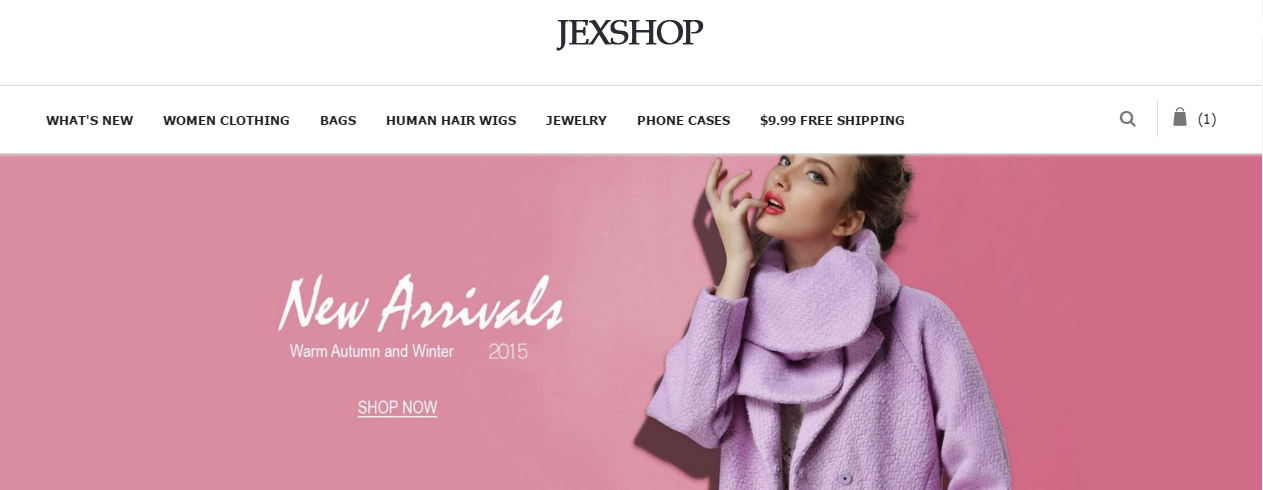View $9.99 FREE SHIPPING deals

coord(832,120)
